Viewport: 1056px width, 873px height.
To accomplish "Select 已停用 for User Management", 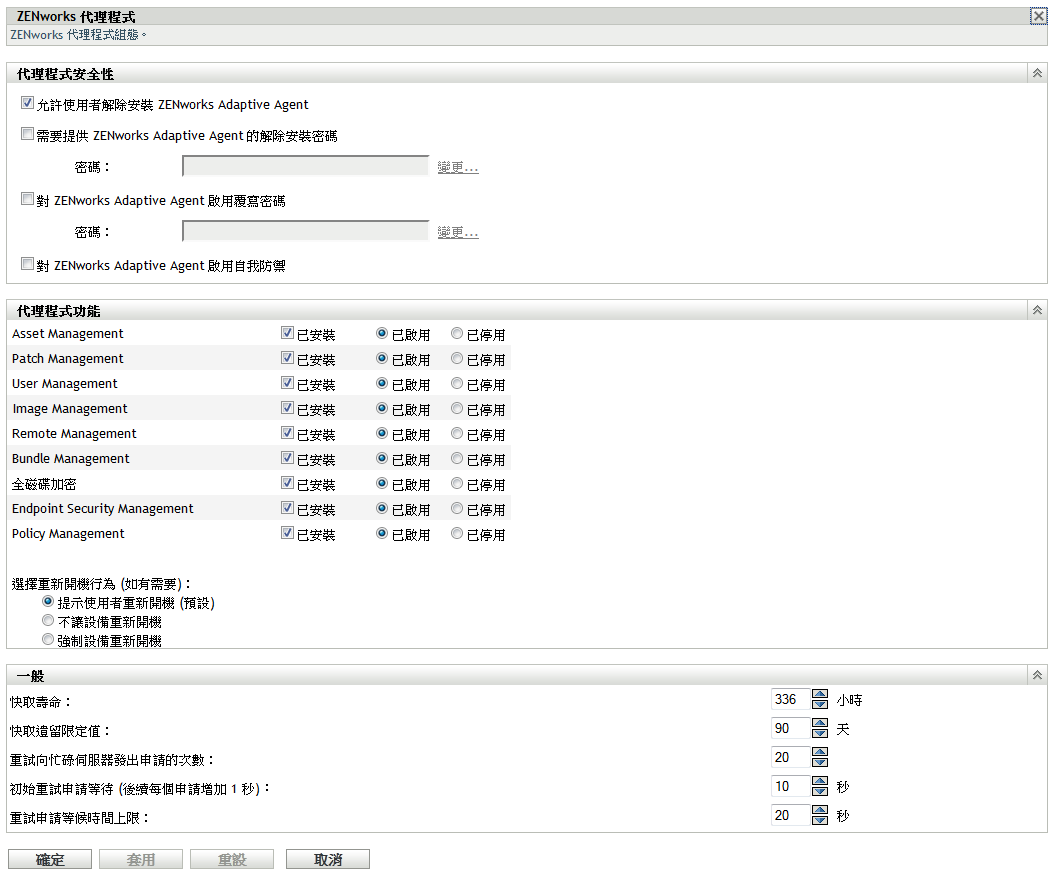I will tap(457, 383).
